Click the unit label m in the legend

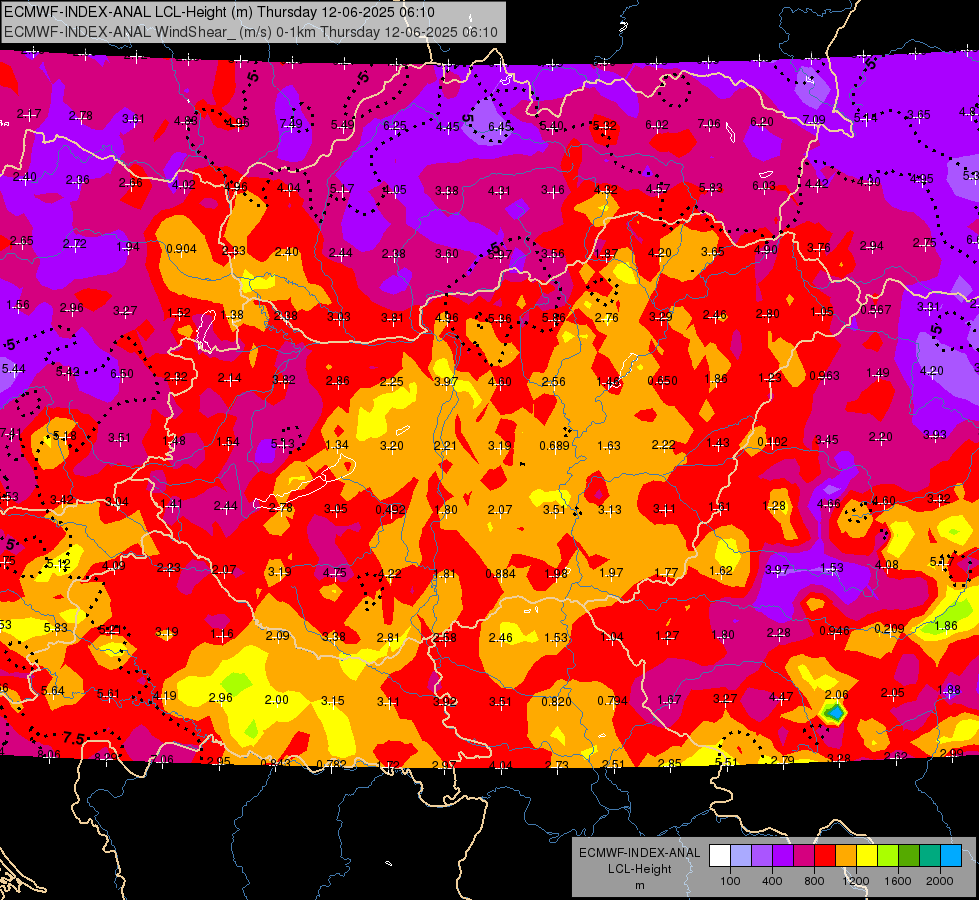(x=639, y=886)
